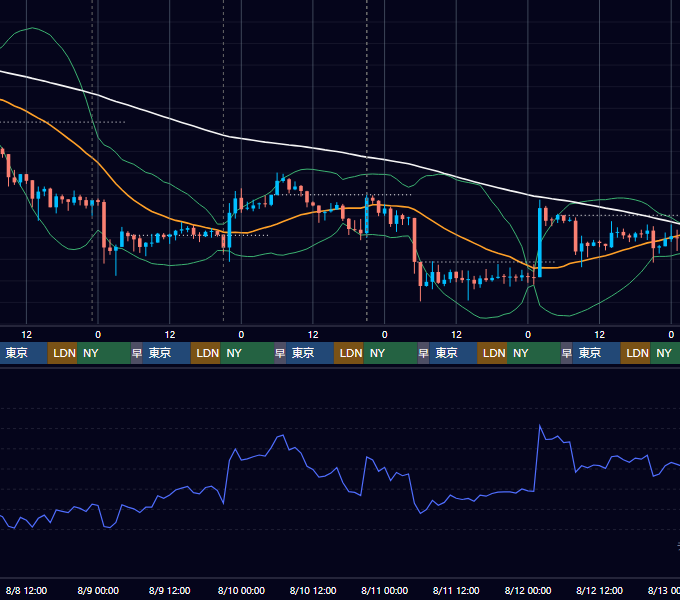Click the 8/10 12:00 date label
Screen dimensions: 680x600
[313, 590]
